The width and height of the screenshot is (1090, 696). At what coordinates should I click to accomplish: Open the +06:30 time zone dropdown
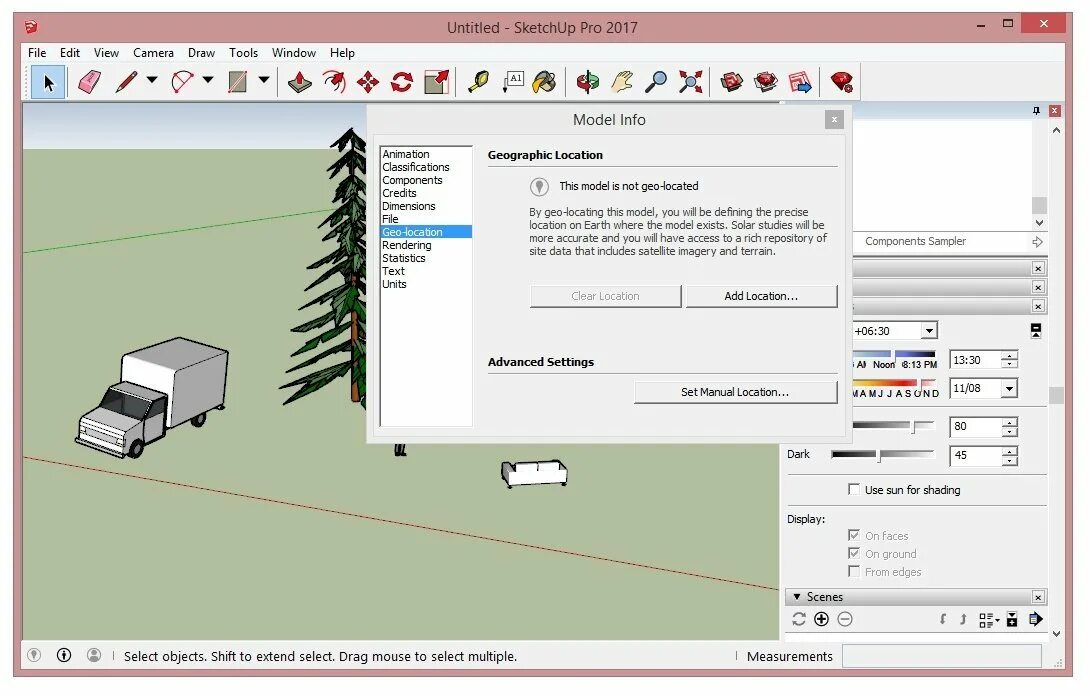(x=929, y=331)
